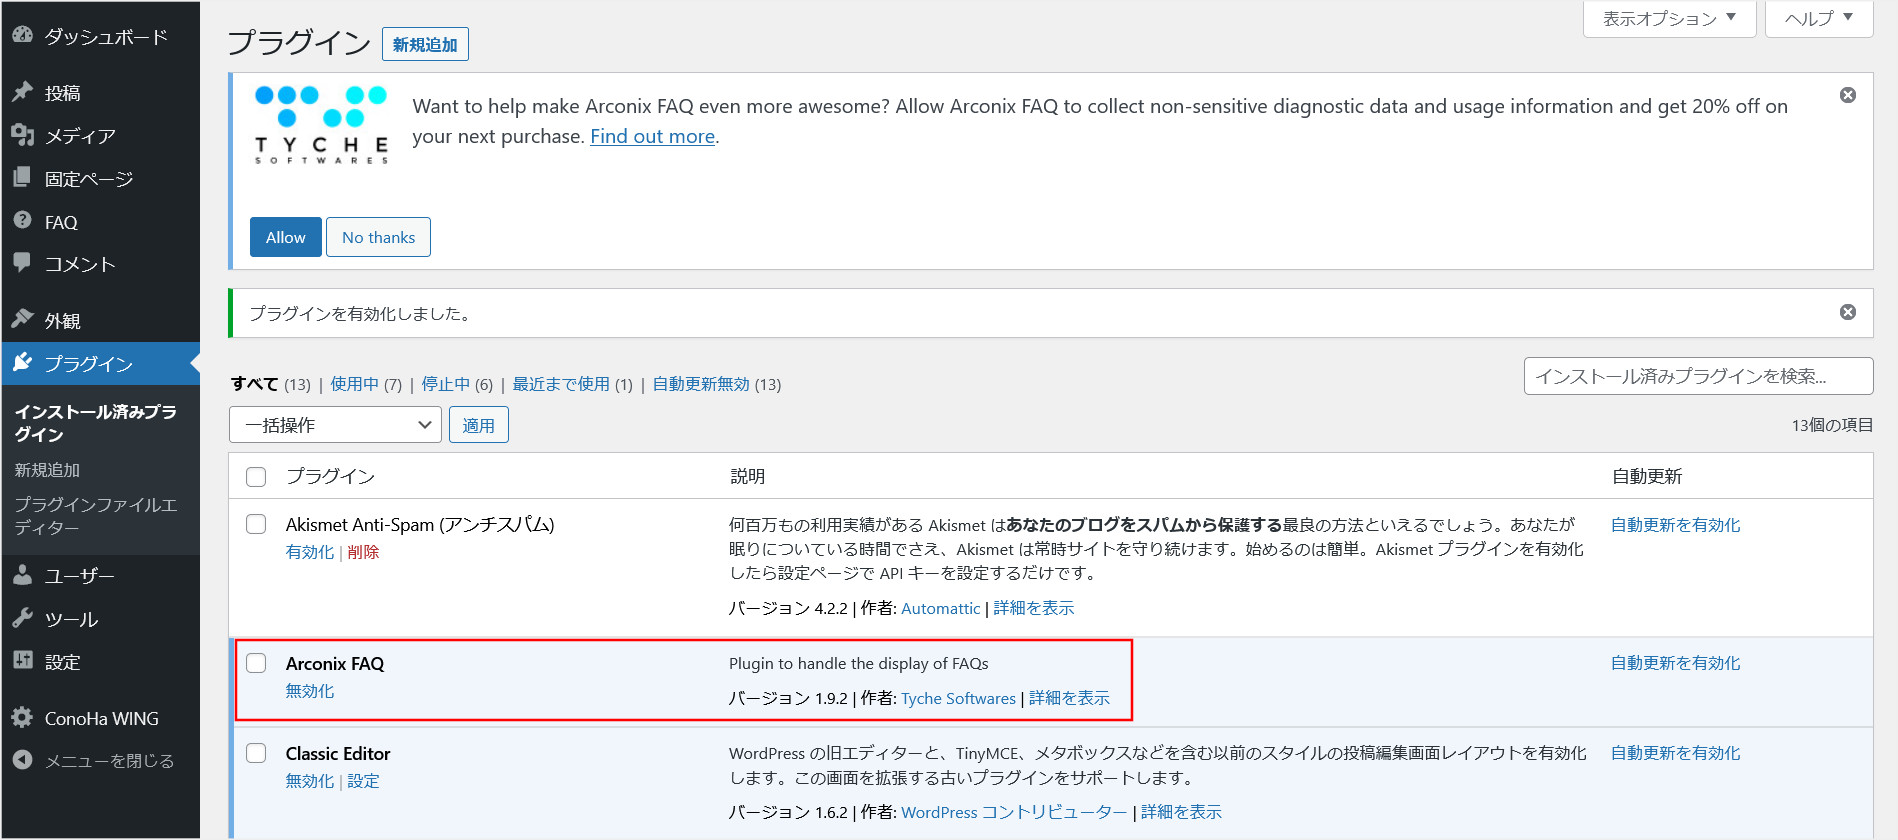Click the speech bubble コメント icon
The height and width of the screenshot is (840, 1898).
click(x=22, y=263)
